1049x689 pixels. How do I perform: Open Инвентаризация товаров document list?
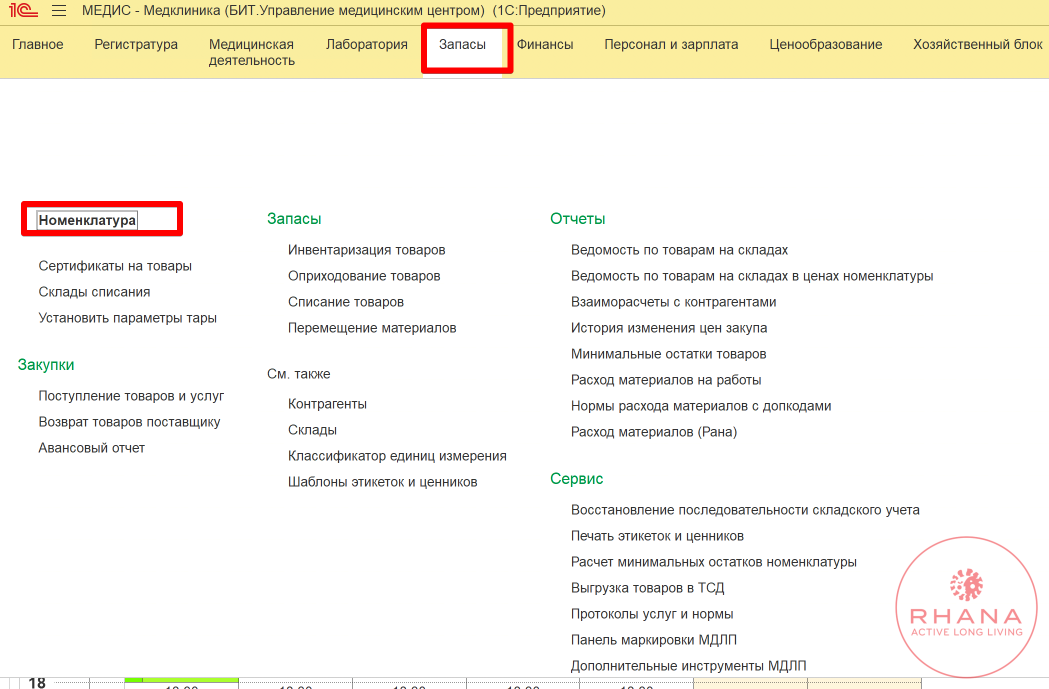pos(366,250)
